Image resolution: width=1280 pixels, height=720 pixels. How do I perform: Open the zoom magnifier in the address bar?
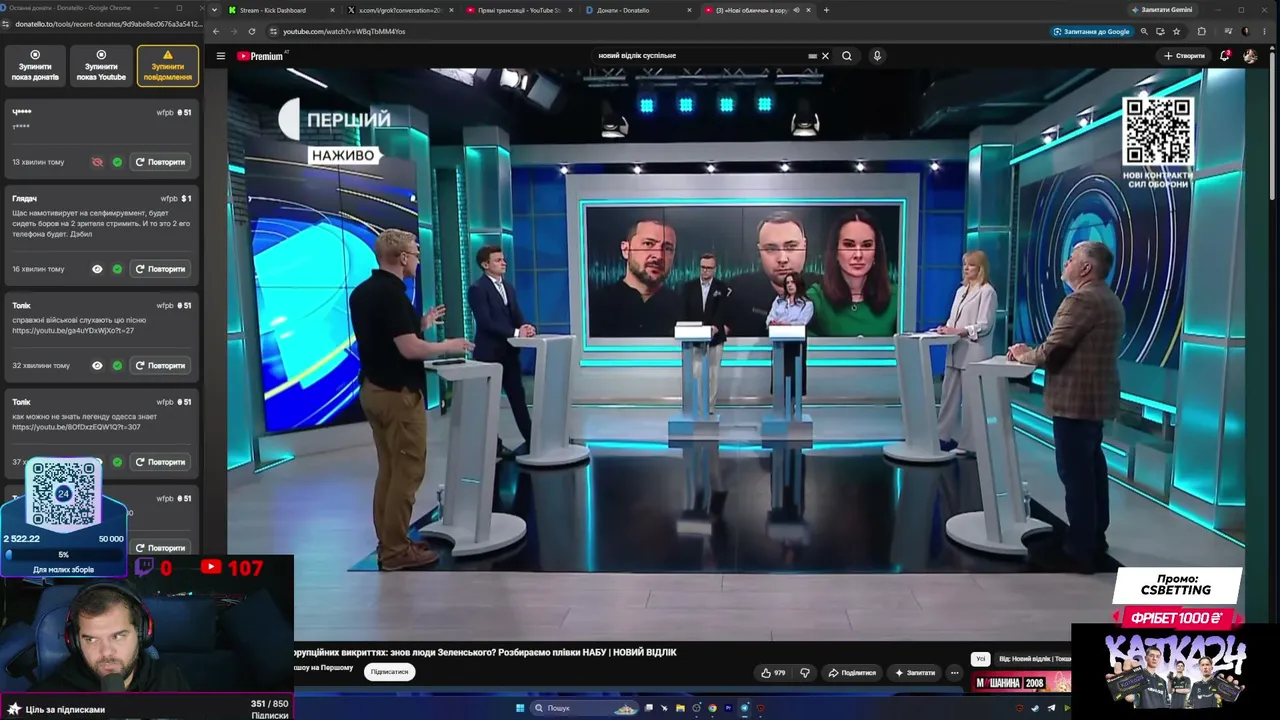pyautogui.click(x=1144, y=31)
